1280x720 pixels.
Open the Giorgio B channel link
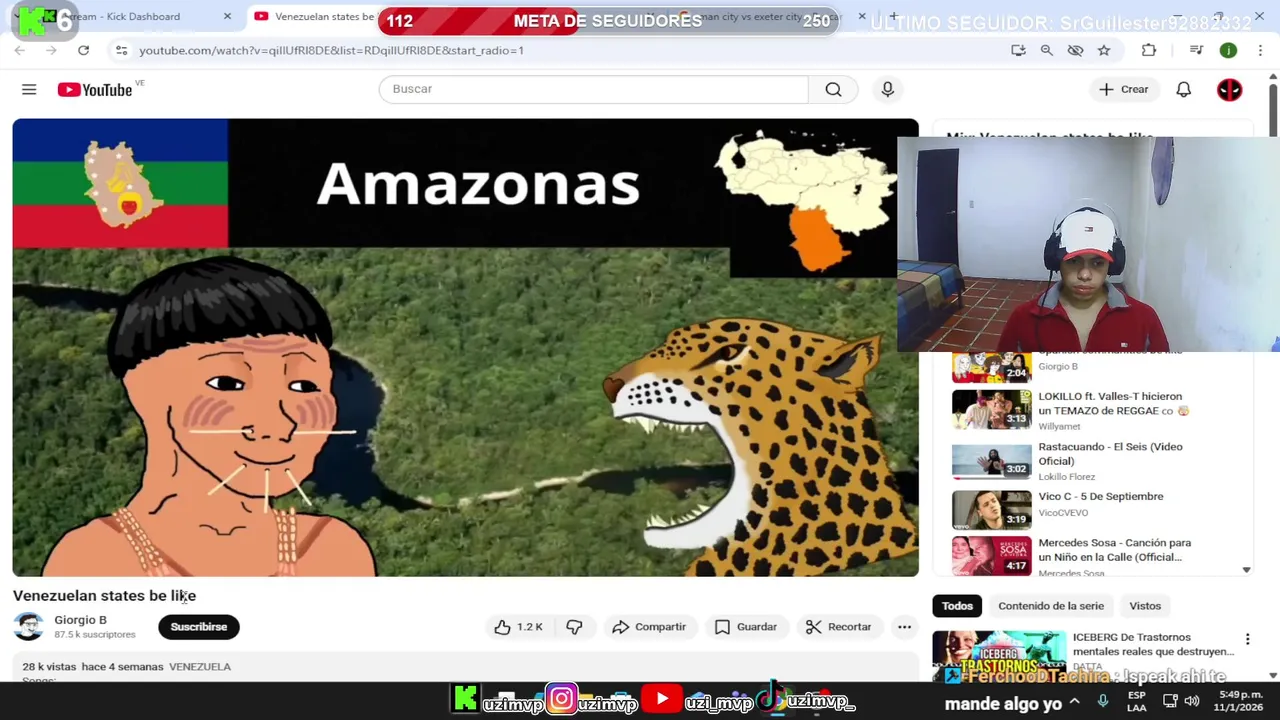coord(80,620)
